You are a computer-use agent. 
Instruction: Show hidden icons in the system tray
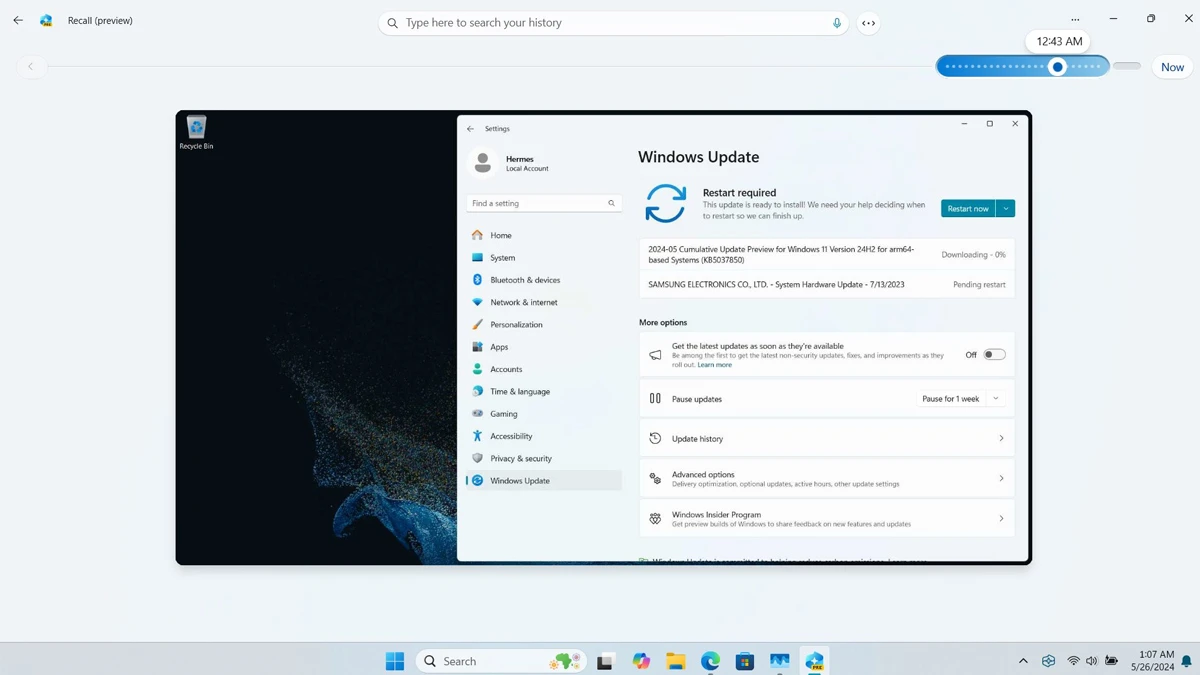click(1023, 661)
